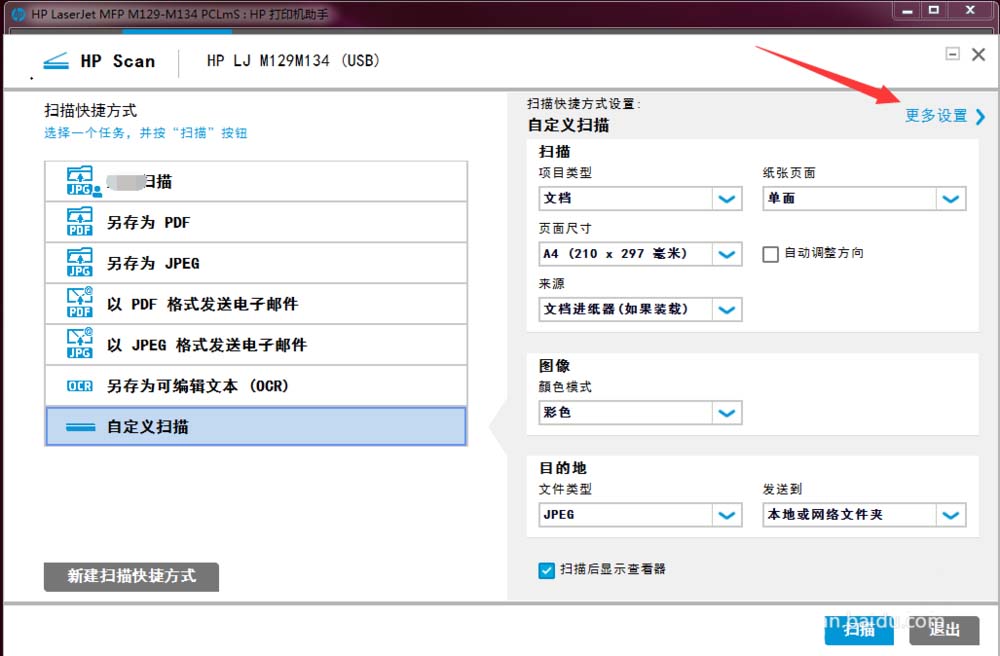Click the JPG email icon beside 以 JPEG 格式发送电子邮件
Screen dimensions: 1000x656
pyautogui.click(x=80, y=344)
